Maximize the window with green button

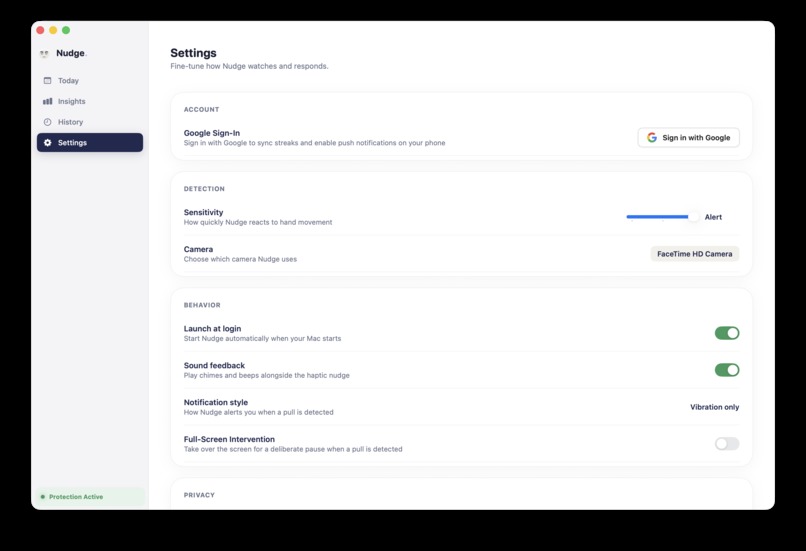tap(66, 30)
